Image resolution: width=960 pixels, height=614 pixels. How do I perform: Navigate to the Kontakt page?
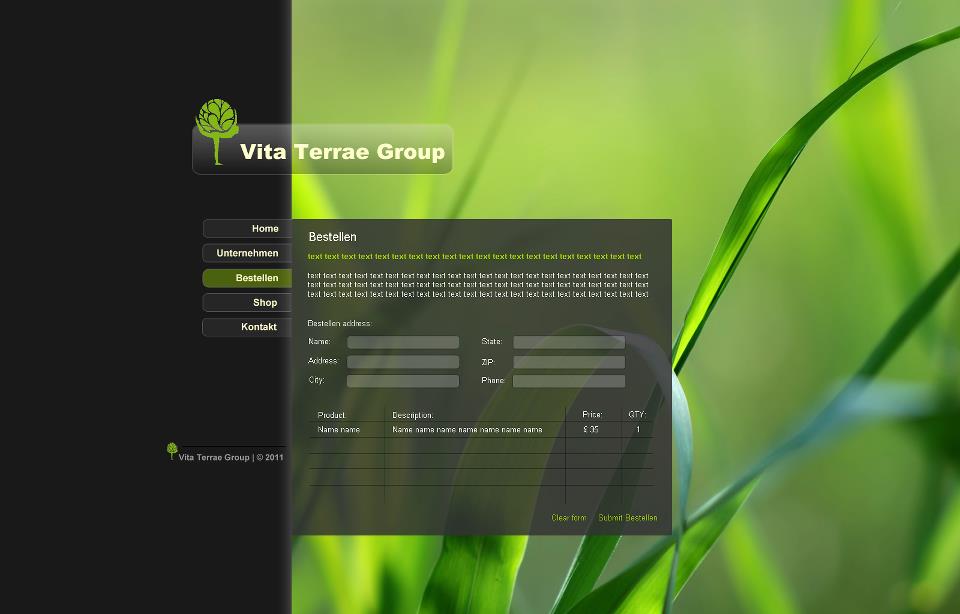click(x=247, y=327)
